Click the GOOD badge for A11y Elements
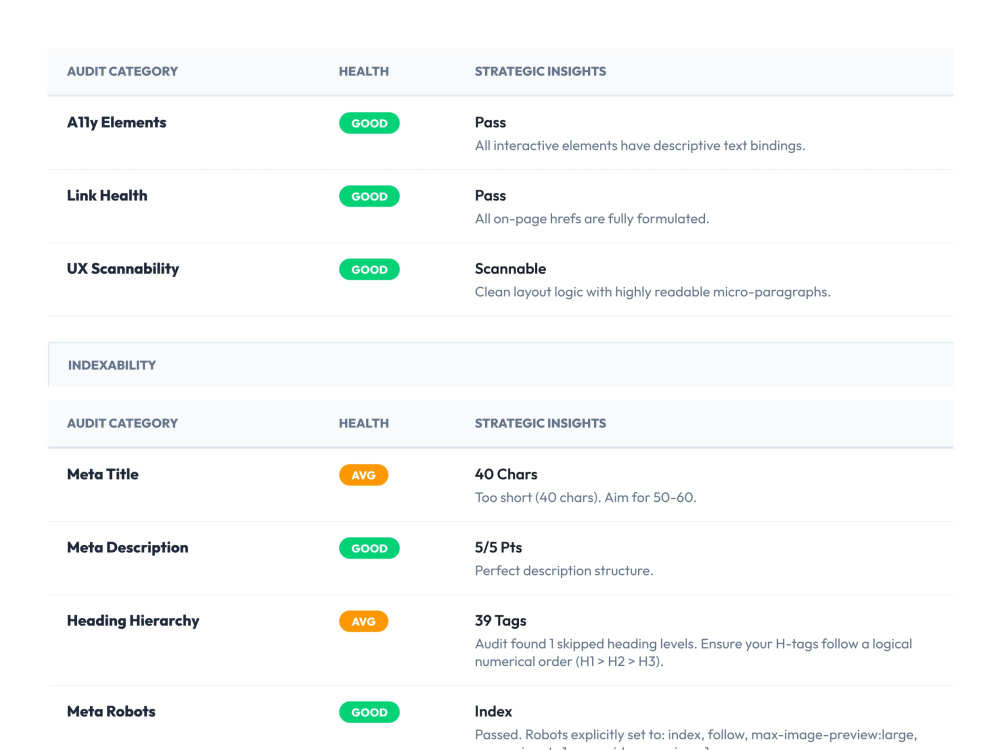Viewport: 1000px width, 750px height. coord(369,123)
